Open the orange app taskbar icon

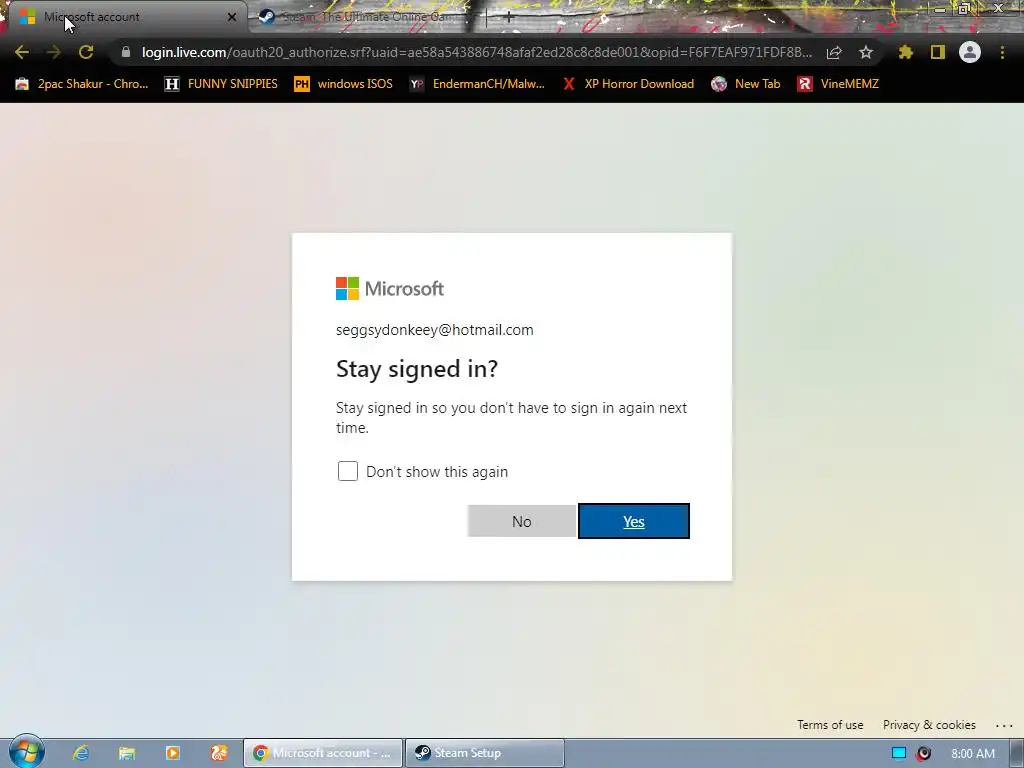click(219, 753)
